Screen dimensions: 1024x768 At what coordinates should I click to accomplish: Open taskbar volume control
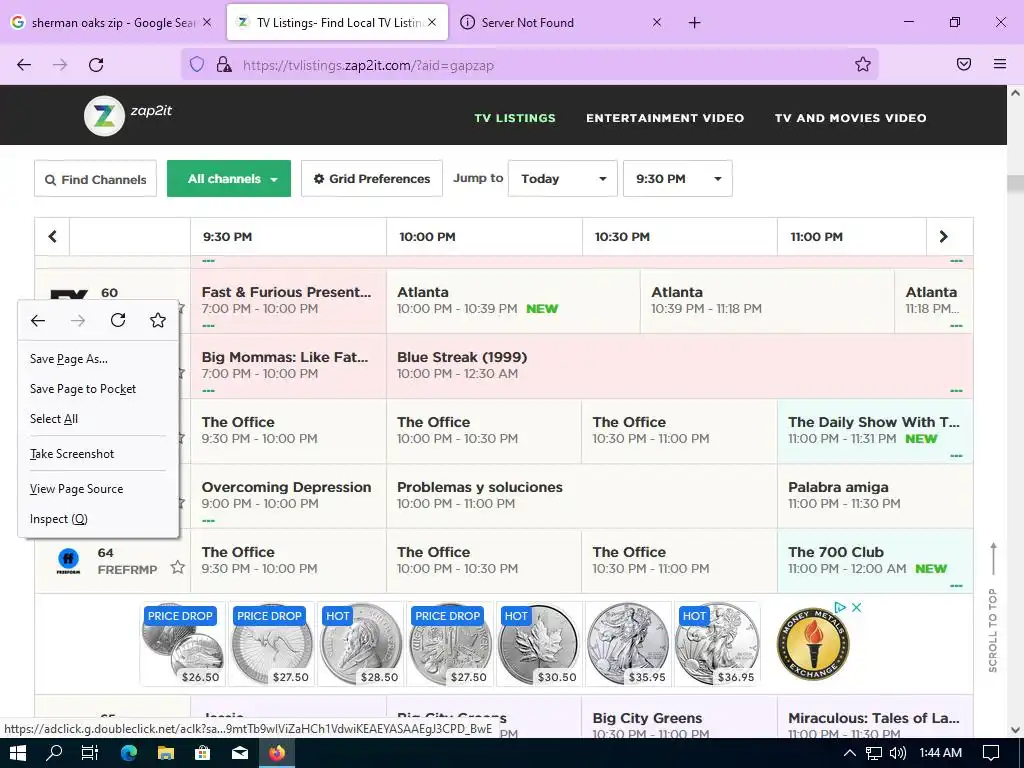[898, 753]
